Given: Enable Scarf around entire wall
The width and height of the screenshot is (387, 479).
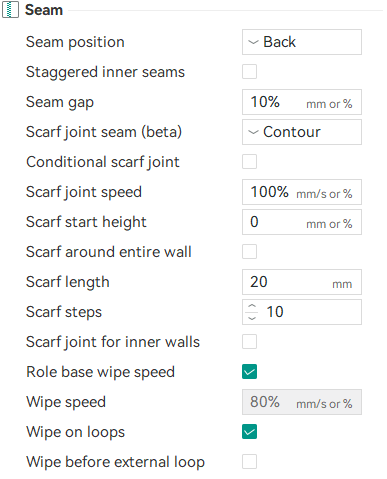Looking at the screenshot, I should 249,252.
